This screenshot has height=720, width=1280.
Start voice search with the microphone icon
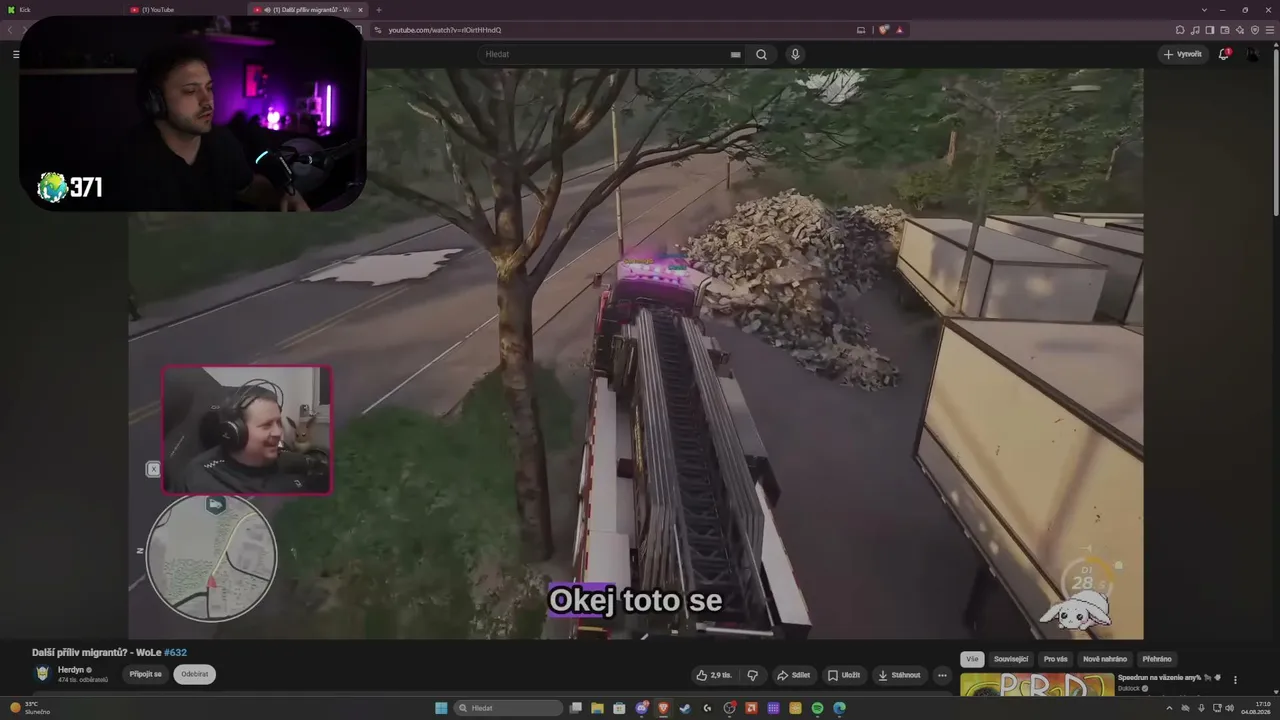(x=795, y=54)
